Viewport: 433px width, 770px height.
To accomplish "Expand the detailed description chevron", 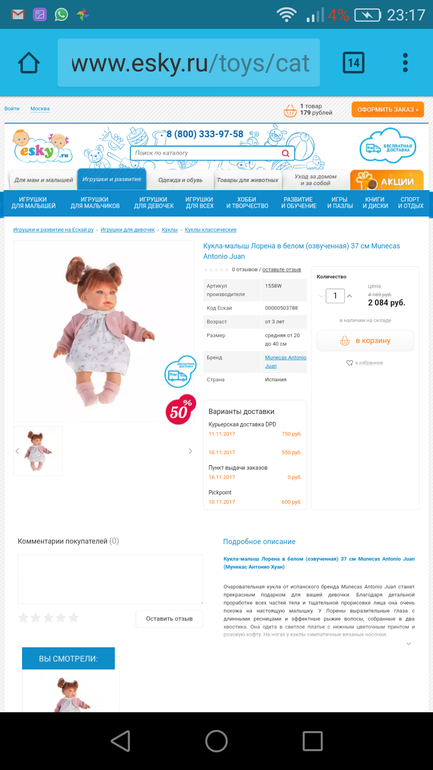I will click(408, 643).
